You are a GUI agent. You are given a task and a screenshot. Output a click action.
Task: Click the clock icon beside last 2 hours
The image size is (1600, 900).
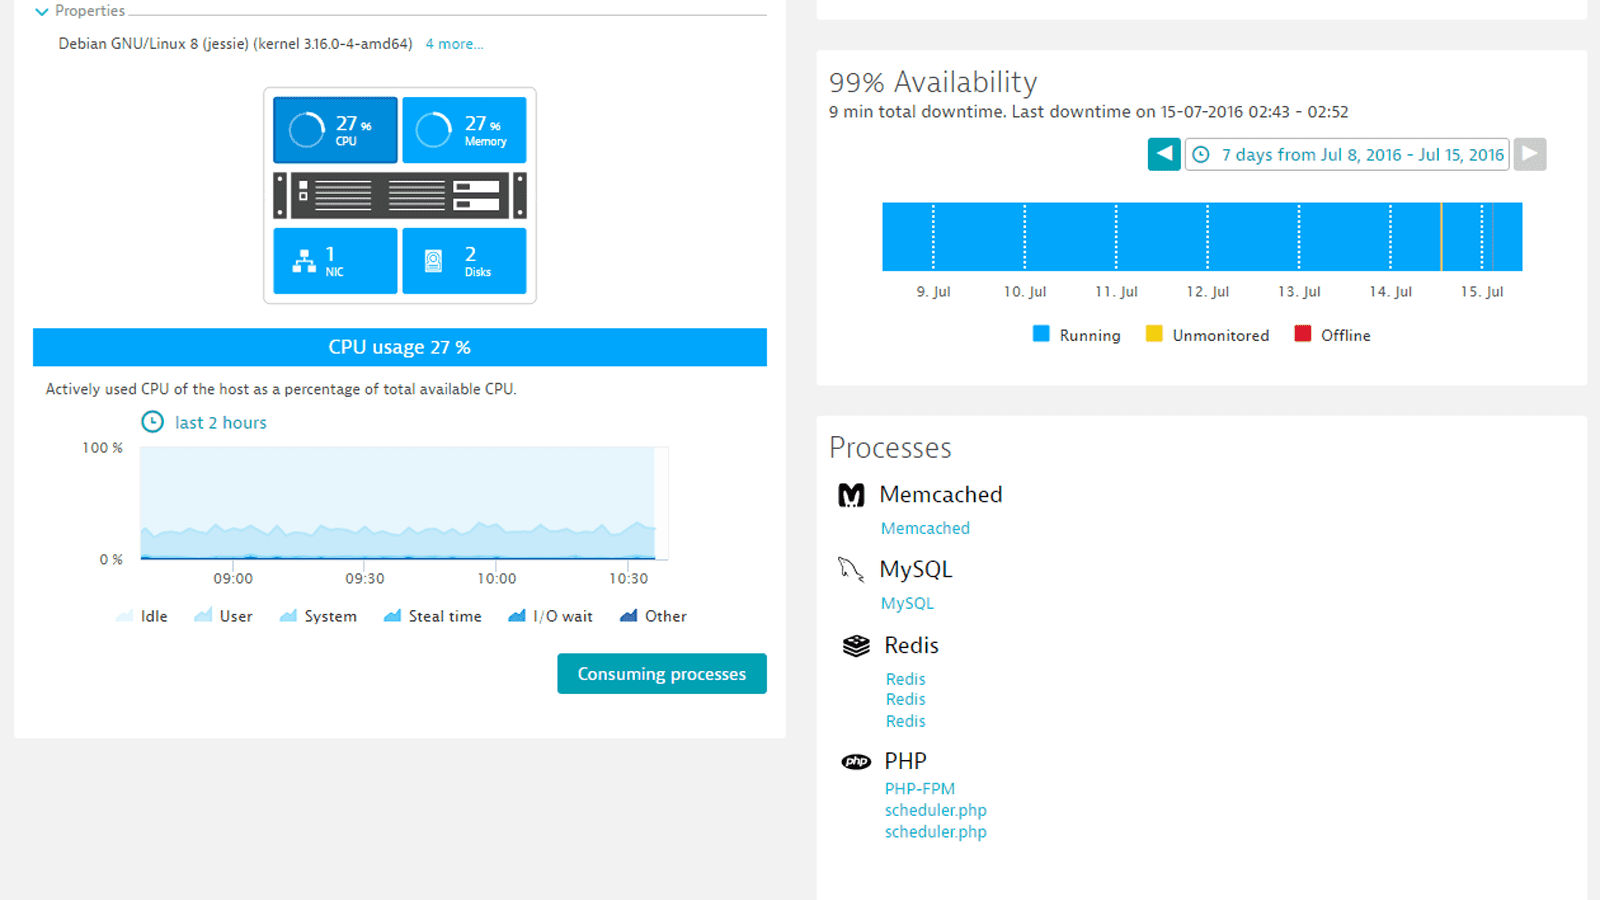click(x=152, y=422)
